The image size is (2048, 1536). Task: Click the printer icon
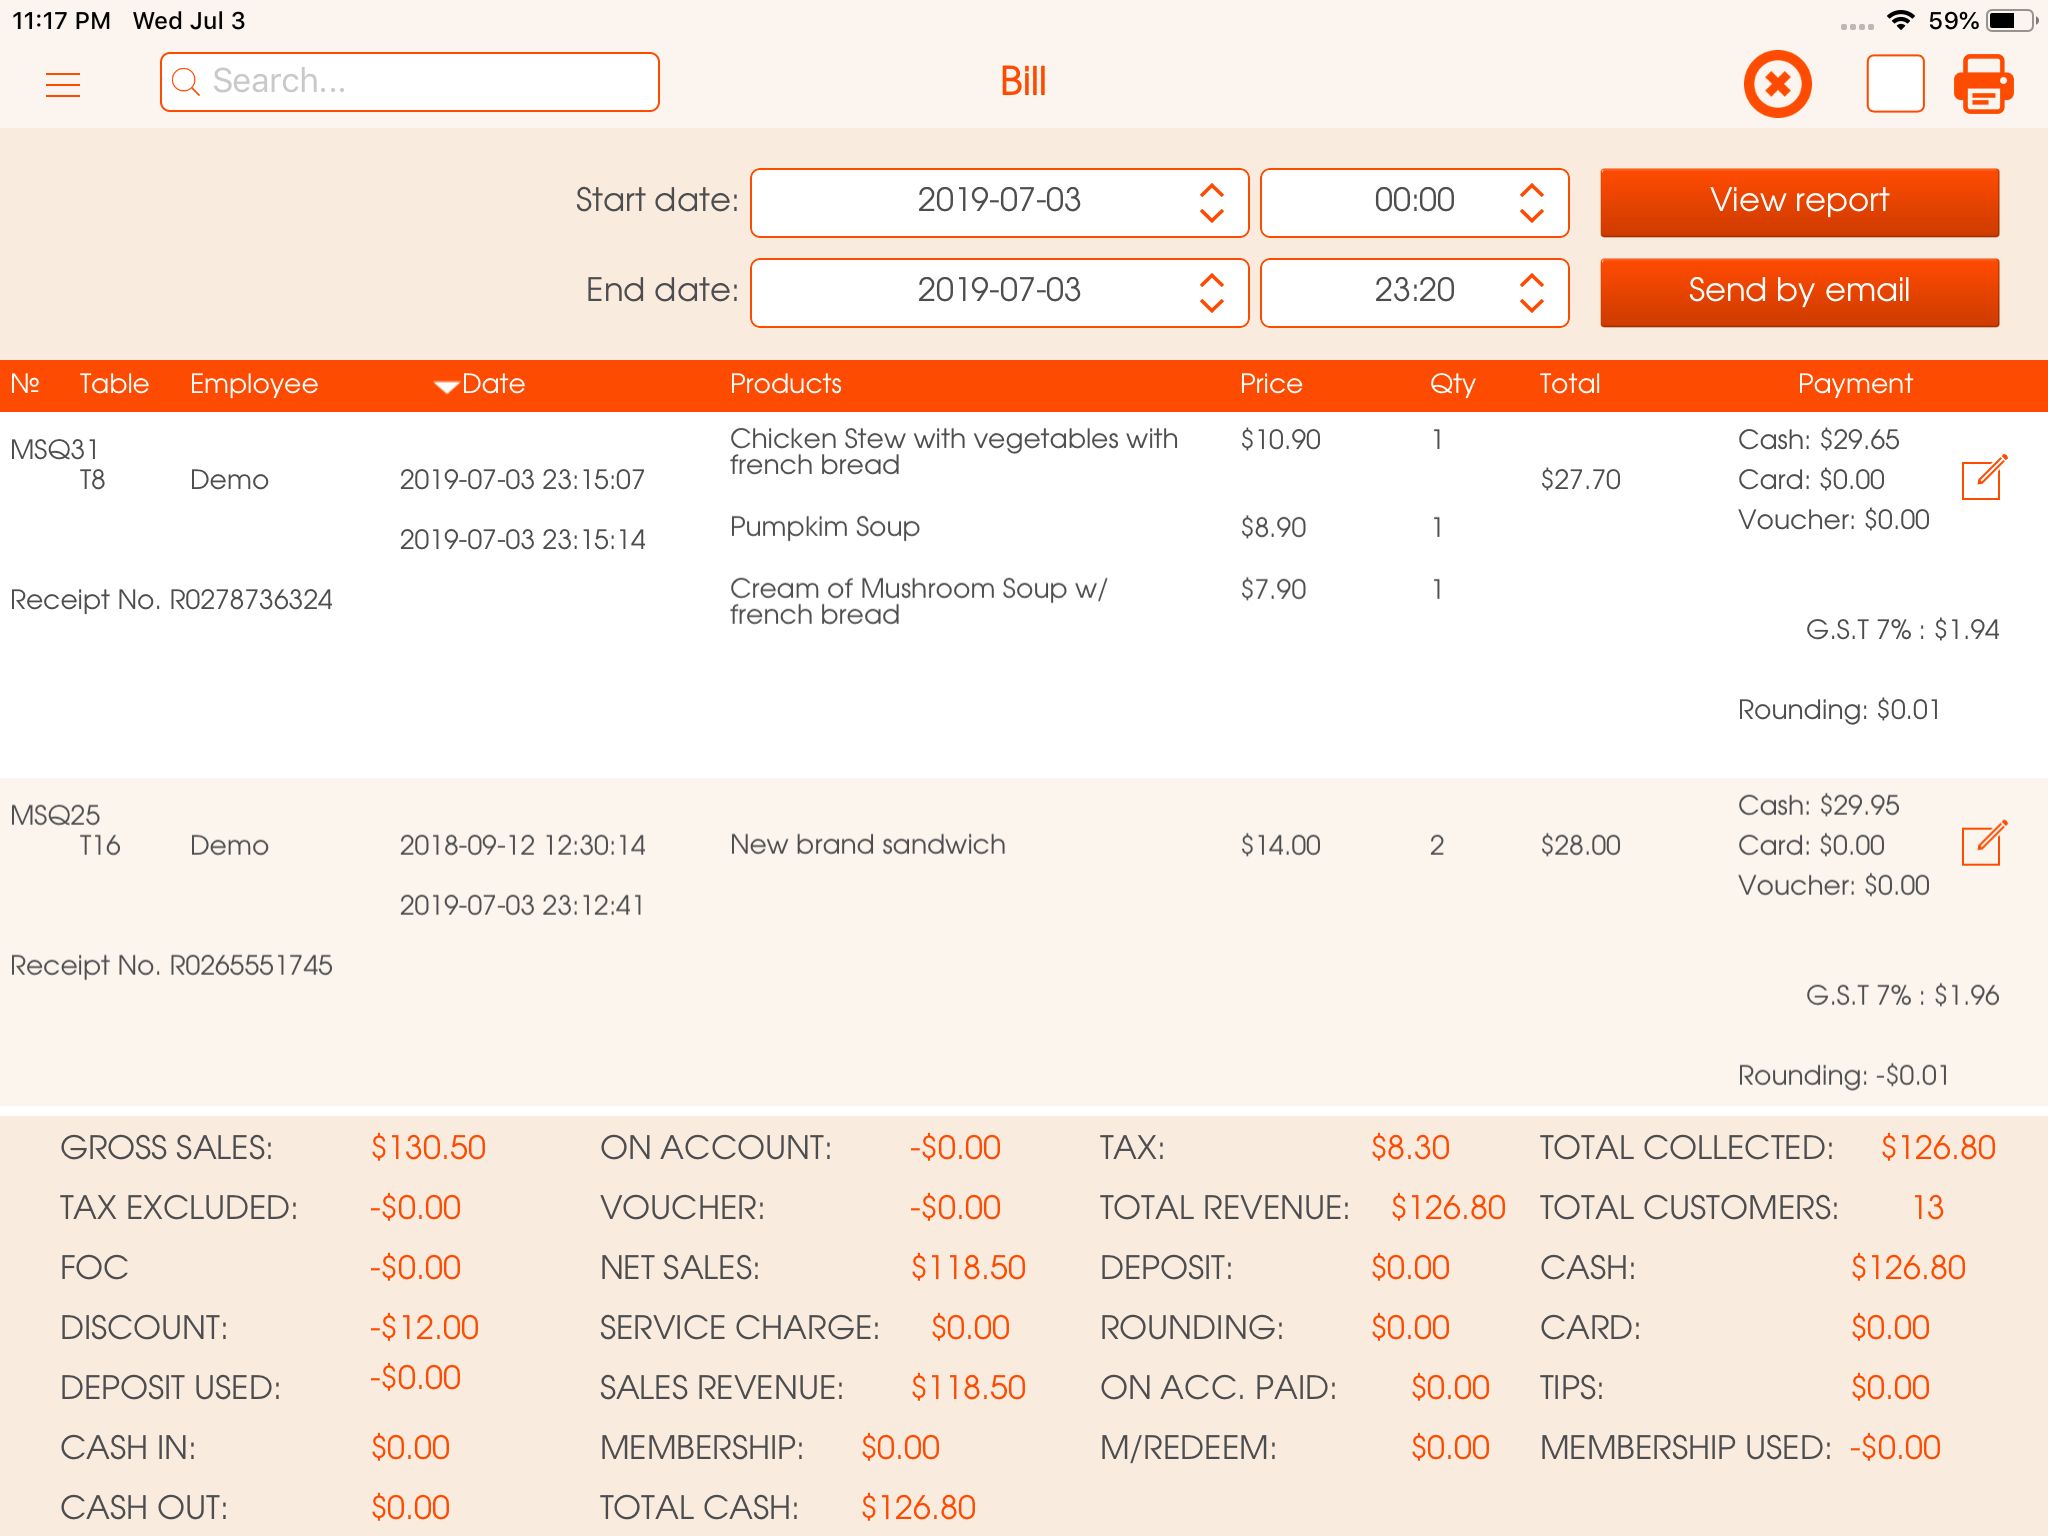(1984, 84)
